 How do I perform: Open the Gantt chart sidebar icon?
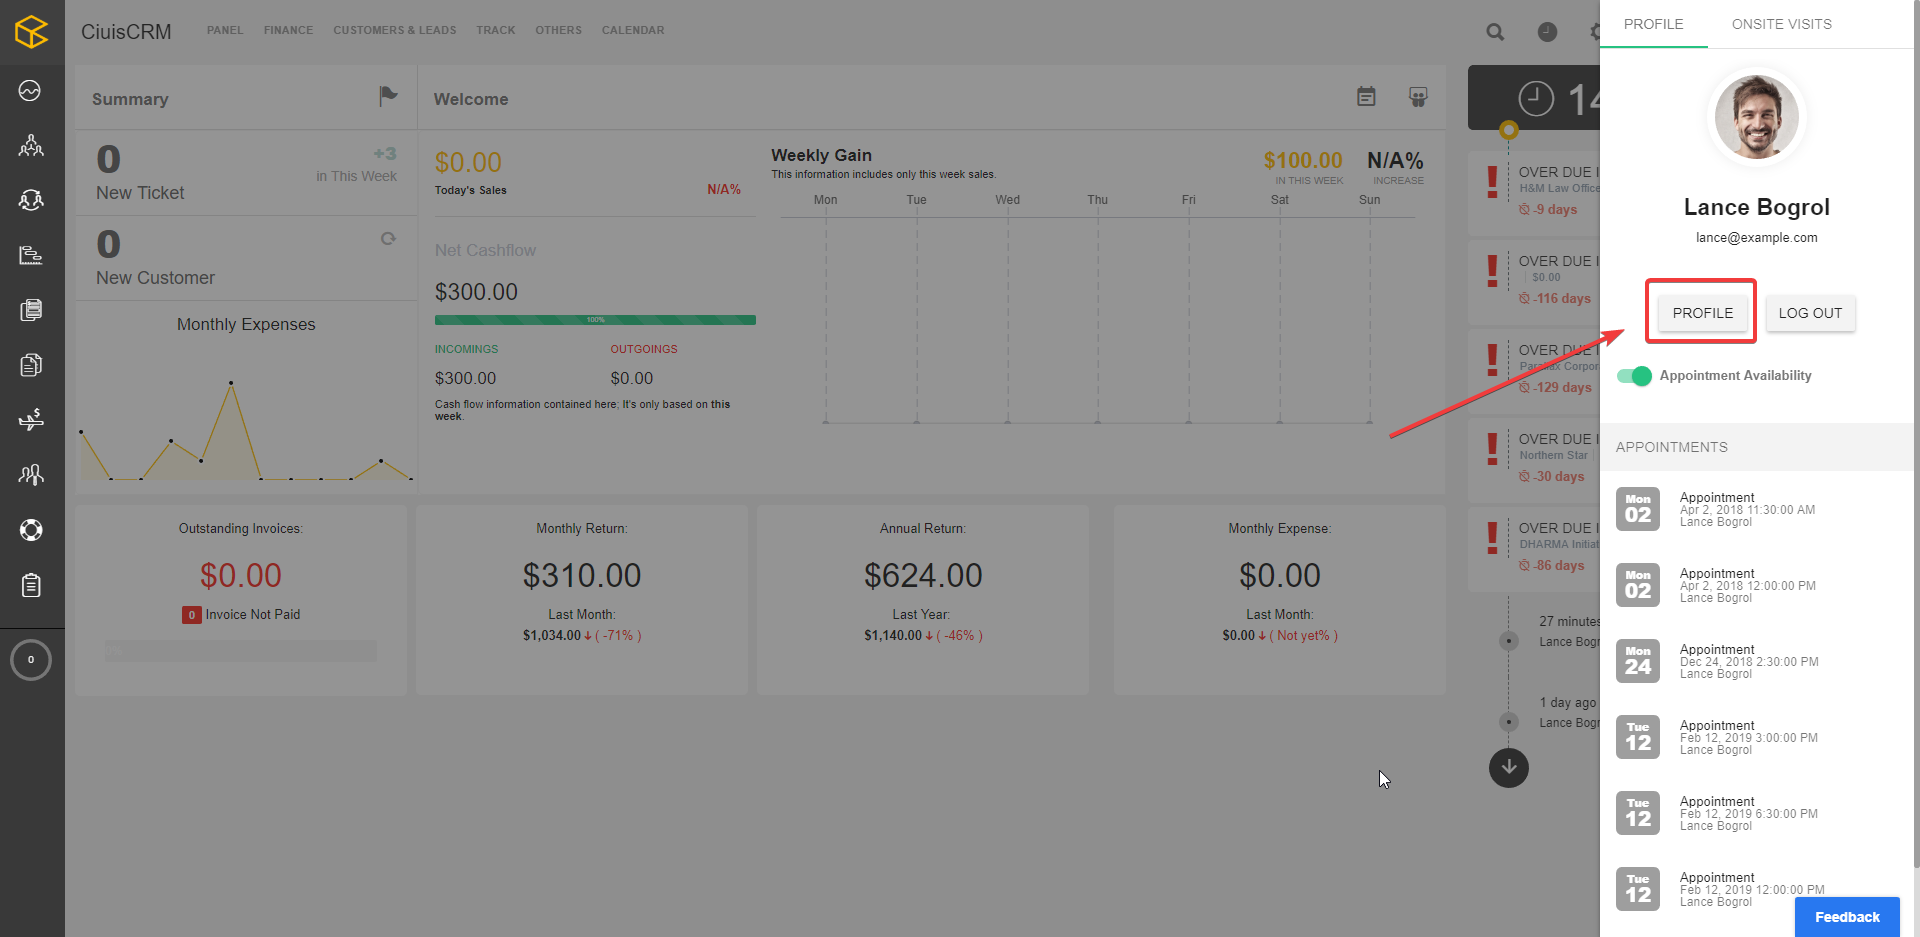point(31,255)
